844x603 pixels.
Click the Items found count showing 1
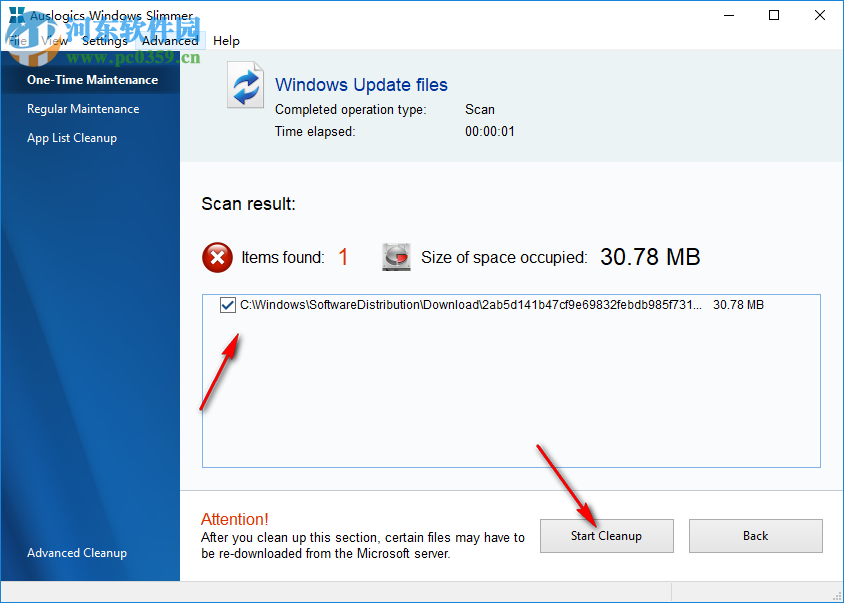[x=343, y=257]
